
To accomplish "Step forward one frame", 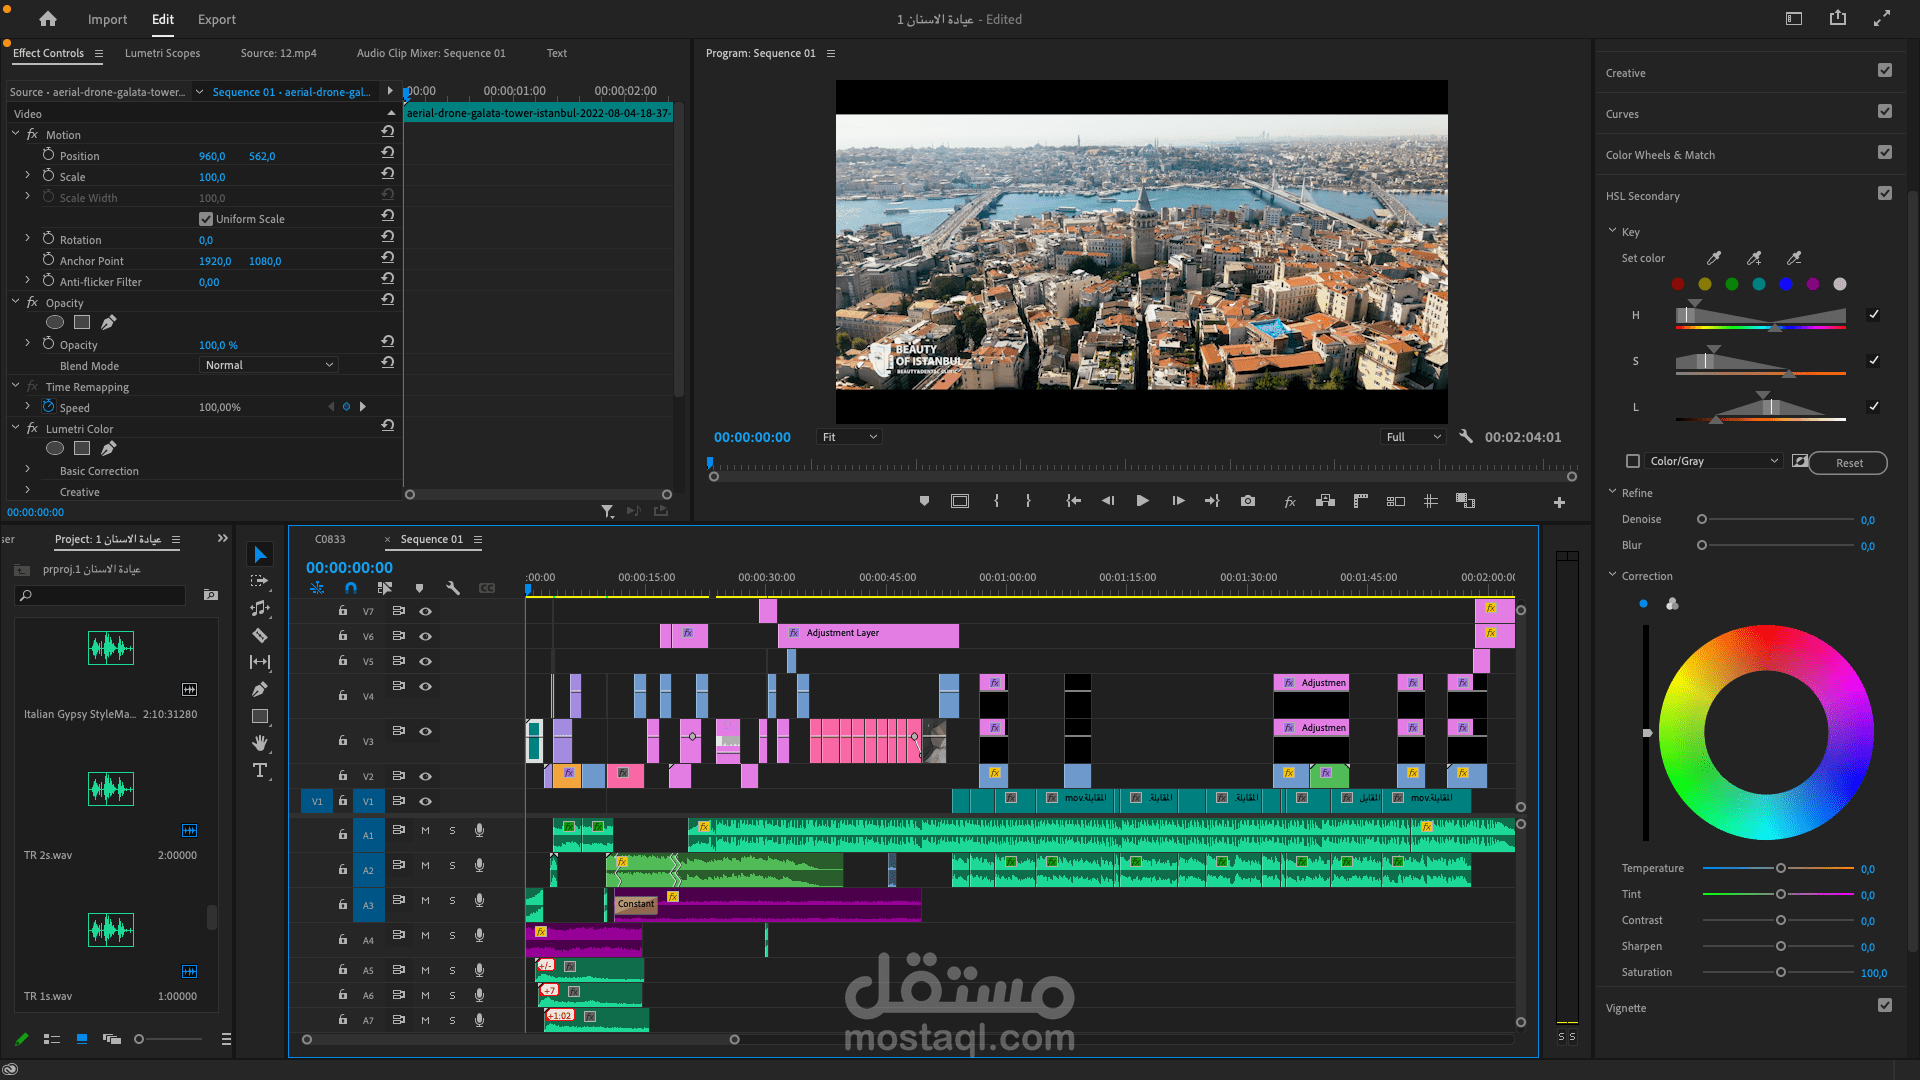I will pyautogui.click(x=1178, y=501).
